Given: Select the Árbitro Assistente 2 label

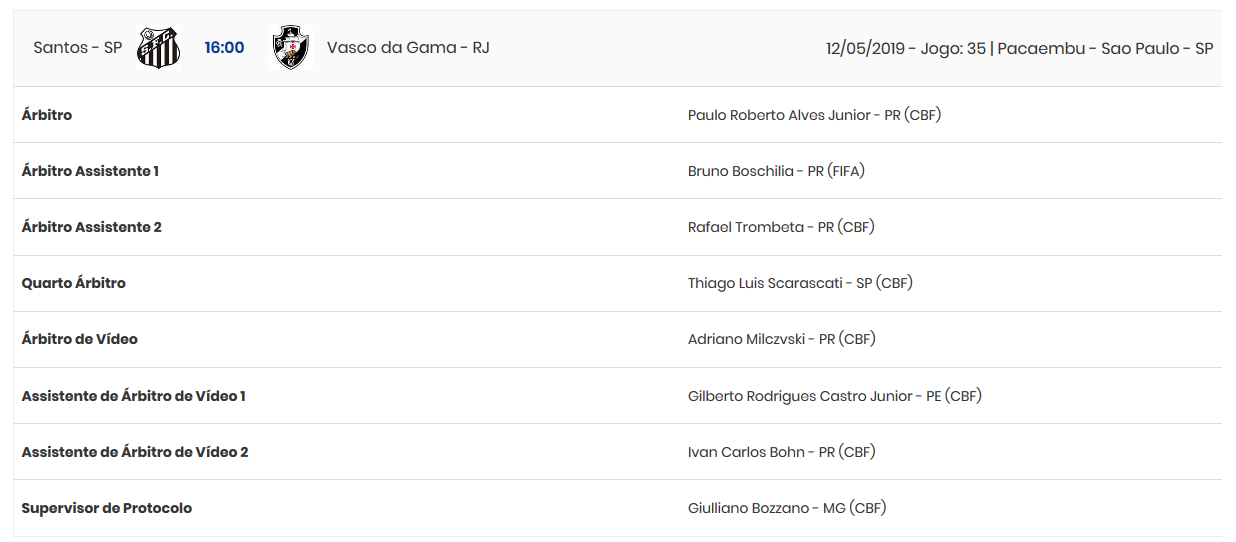Looking at the screenshot, I should [x=91, y=227].
